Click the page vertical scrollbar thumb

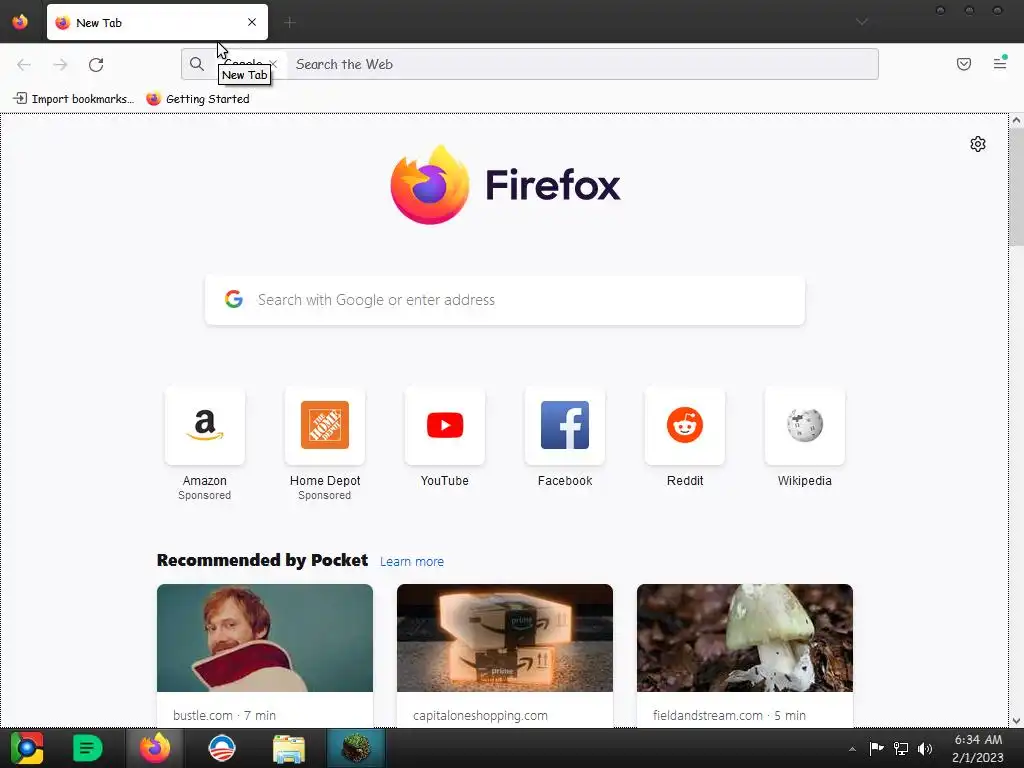1016,187
